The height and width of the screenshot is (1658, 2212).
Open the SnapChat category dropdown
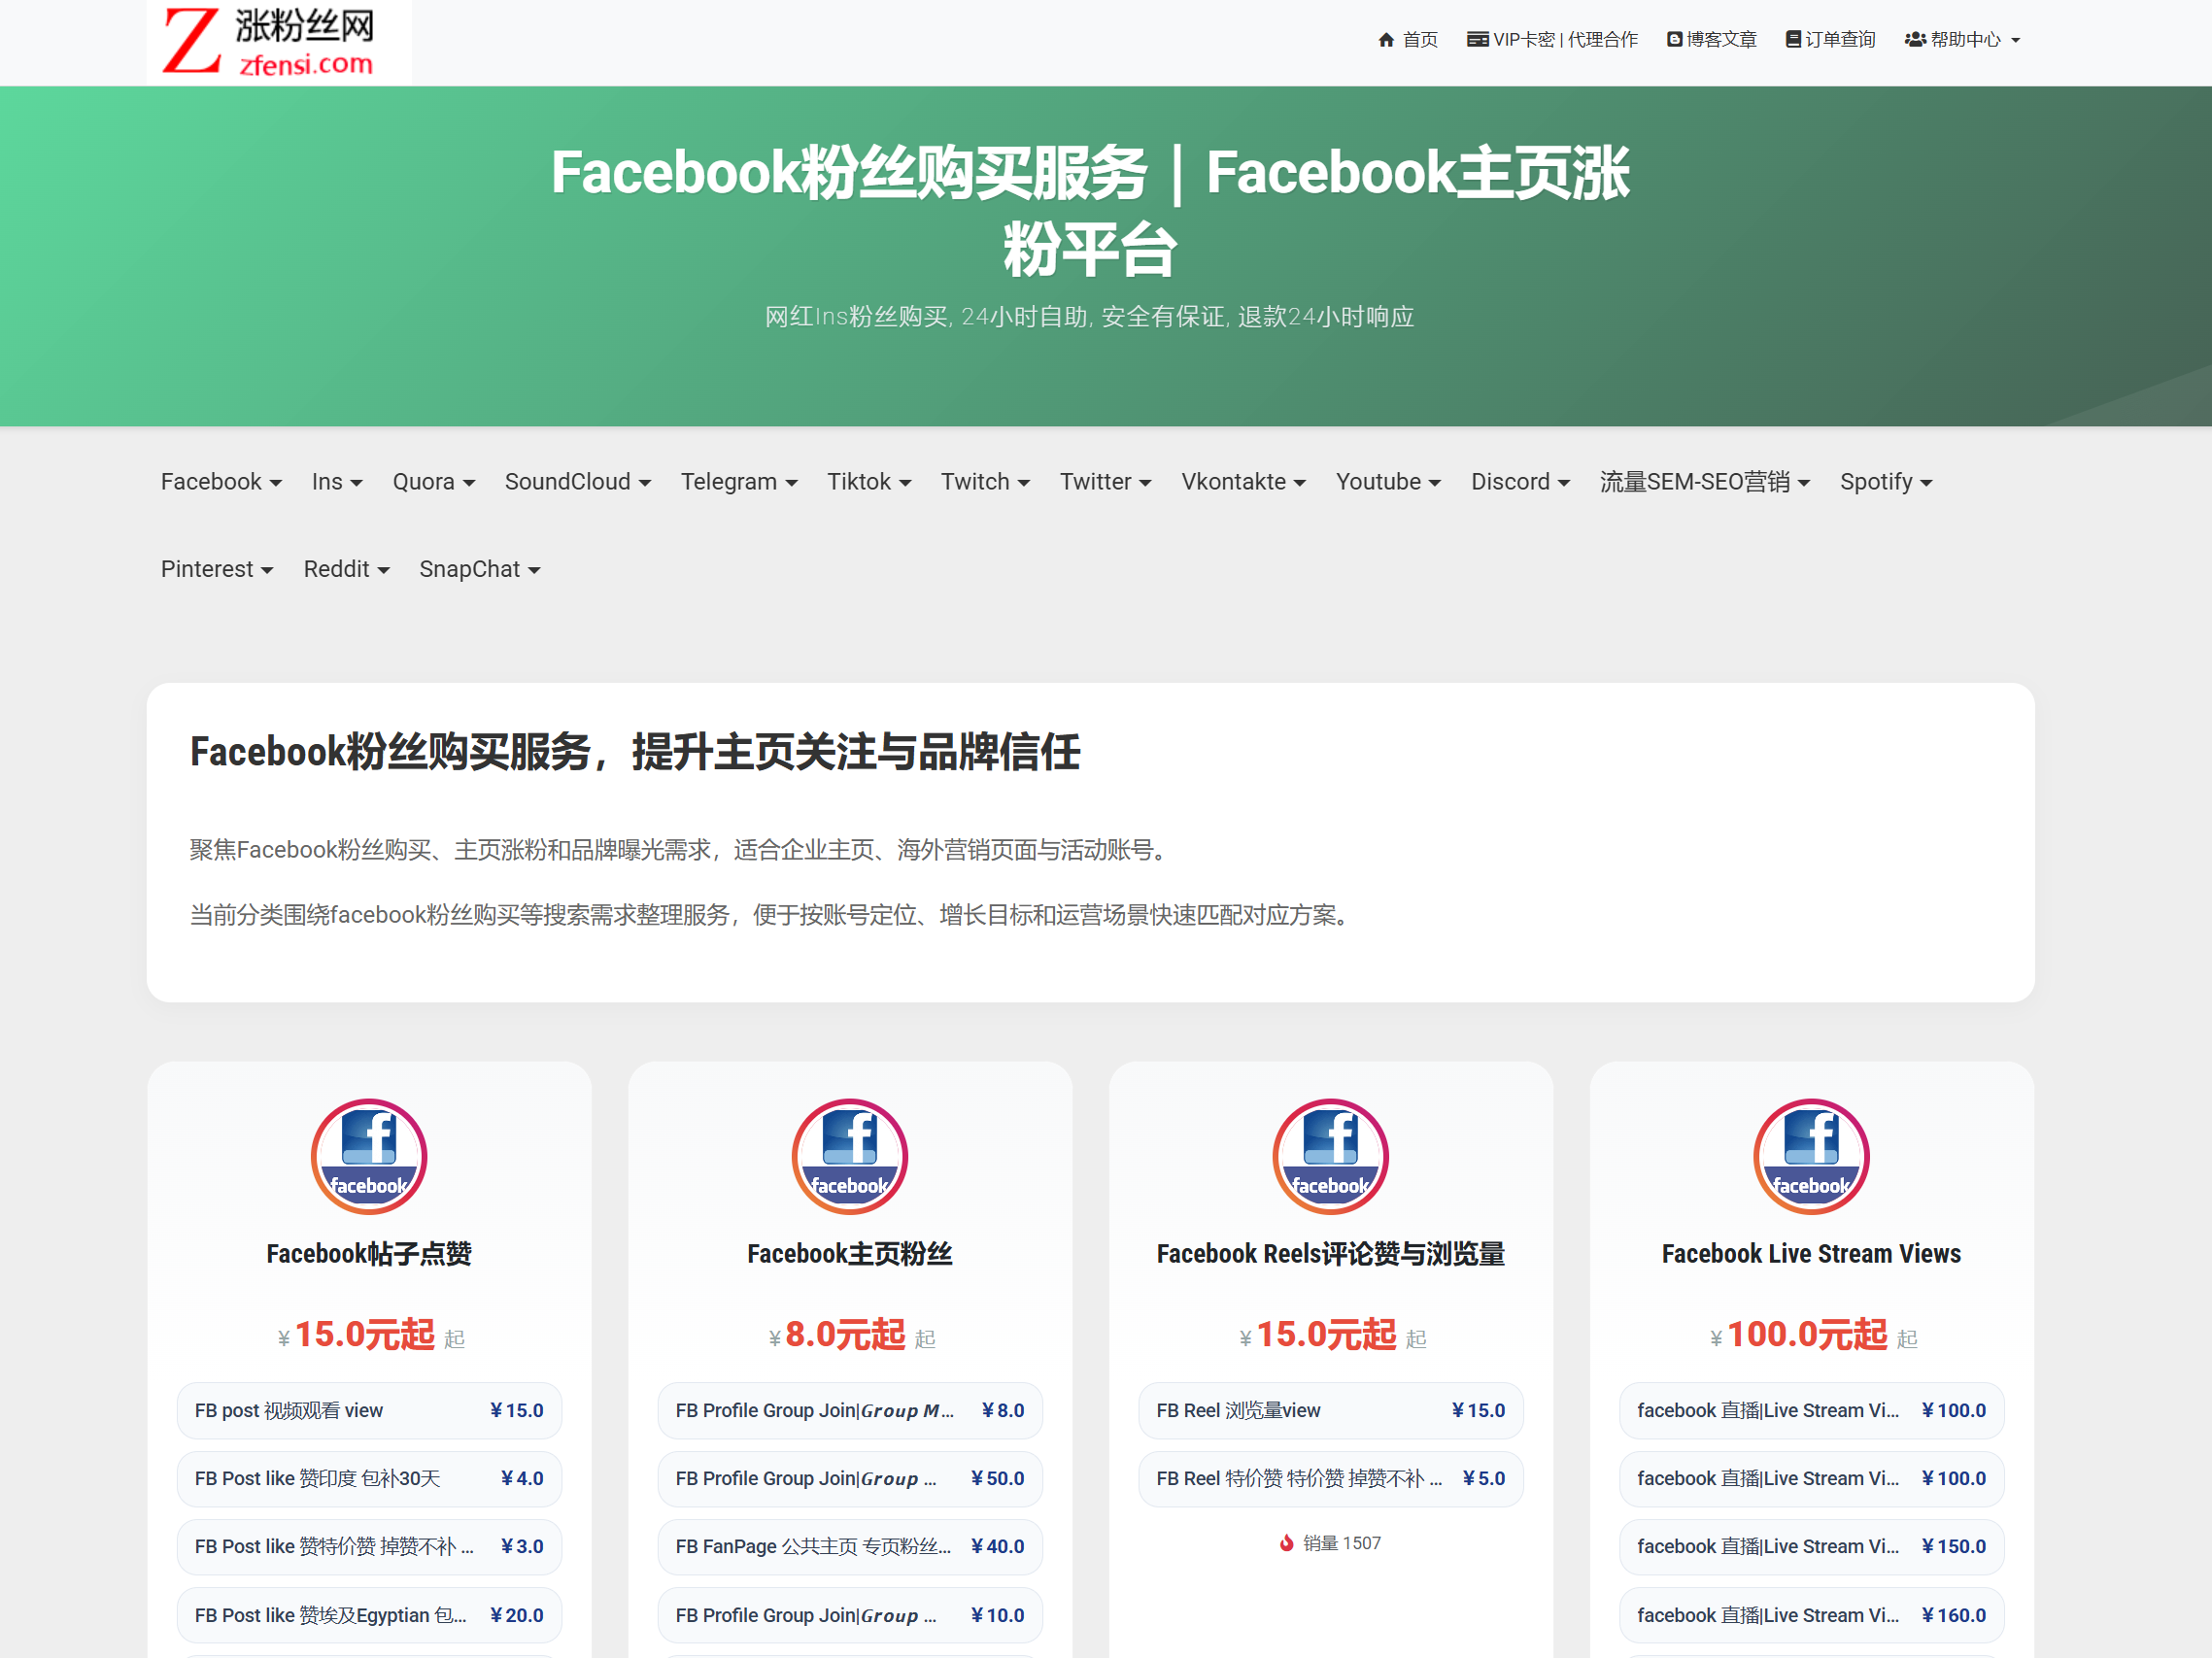pos(479,569)
